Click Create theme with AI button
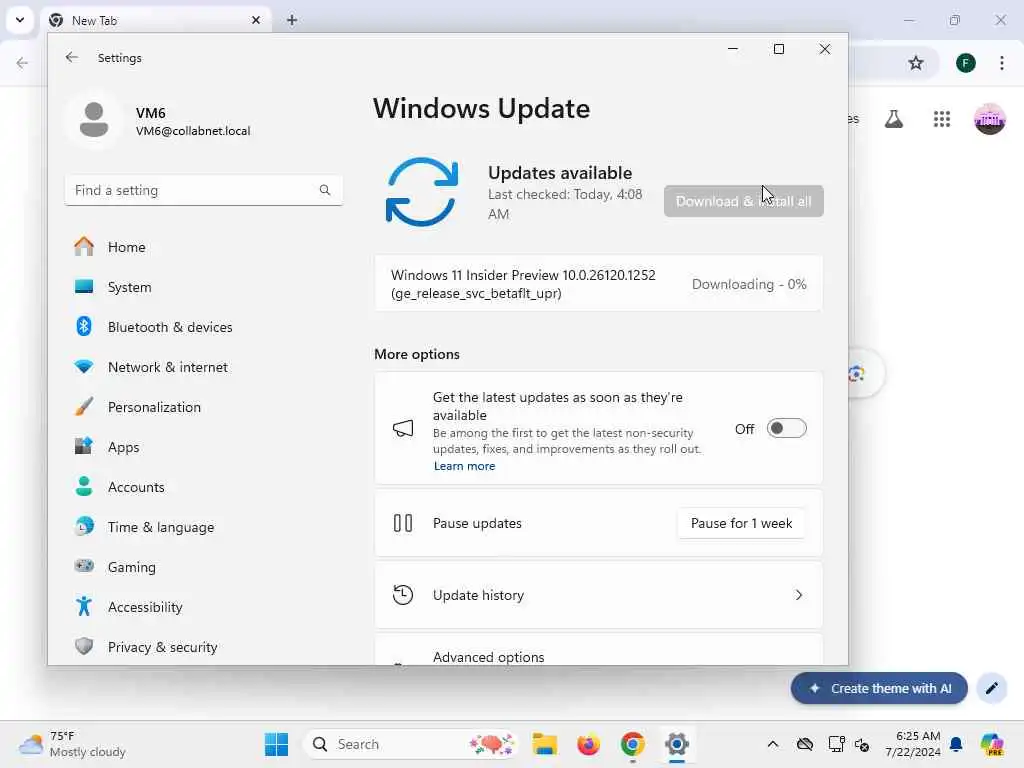Viewport: 1024px width, 768px height. point(879,688)
